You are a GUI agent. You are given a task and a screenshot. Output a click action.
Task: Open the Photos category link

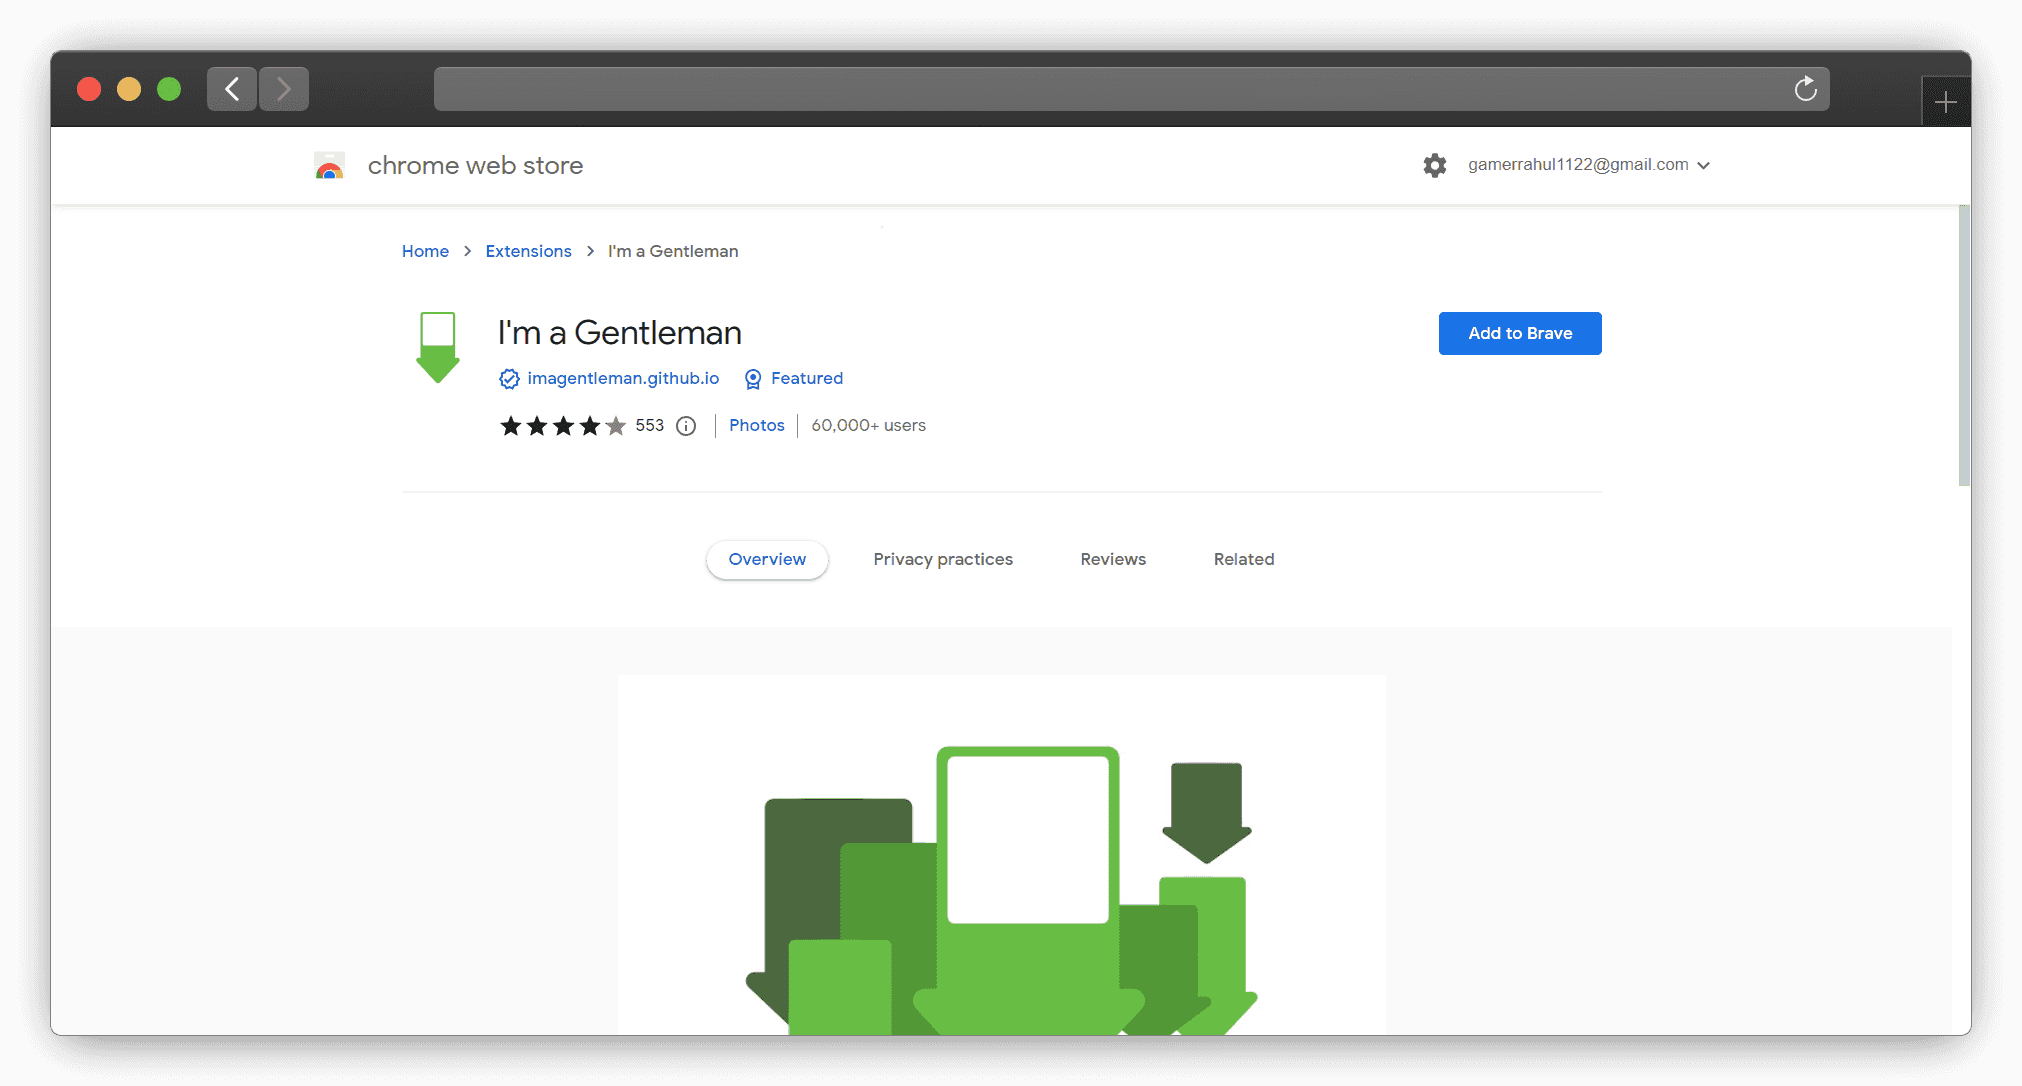757,425
